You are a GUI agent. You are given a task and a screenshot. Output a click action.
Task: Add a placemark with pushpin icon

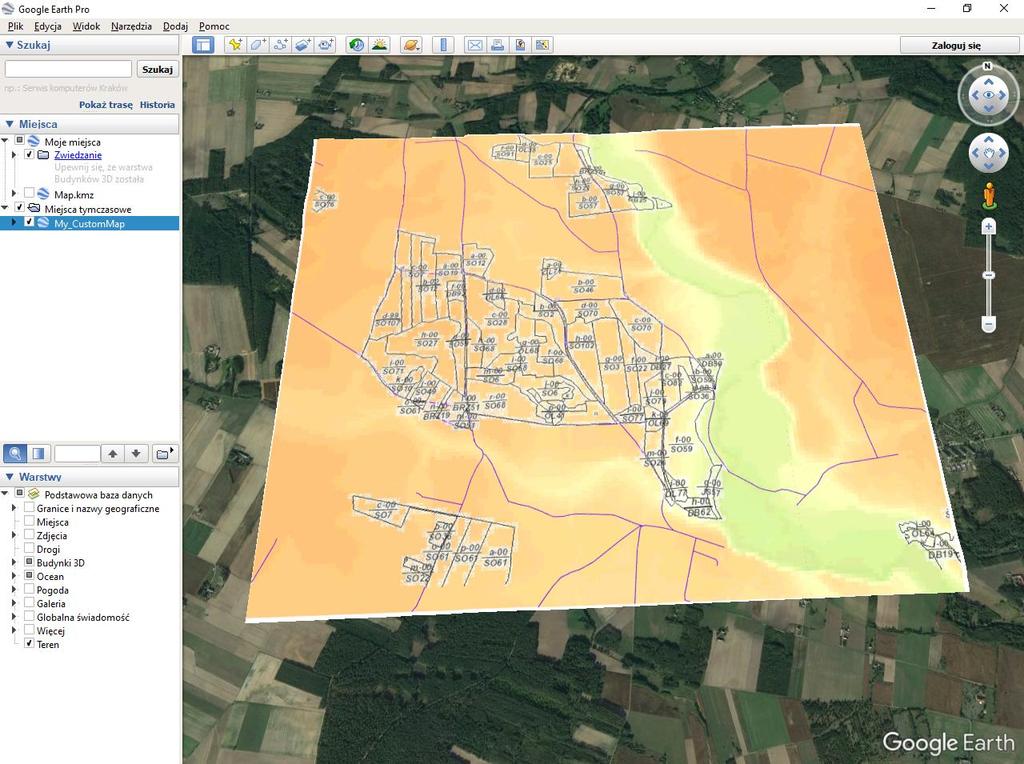[x=235, y=45]
